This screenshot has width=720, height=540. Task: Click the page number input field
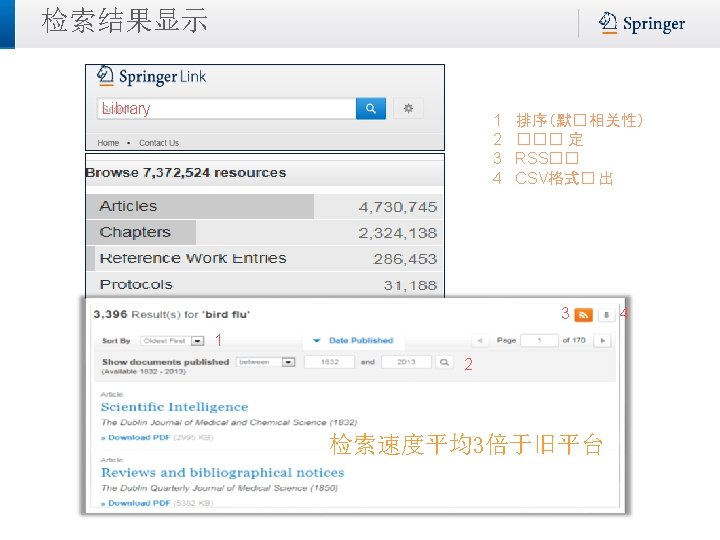(x=540, y=341)
